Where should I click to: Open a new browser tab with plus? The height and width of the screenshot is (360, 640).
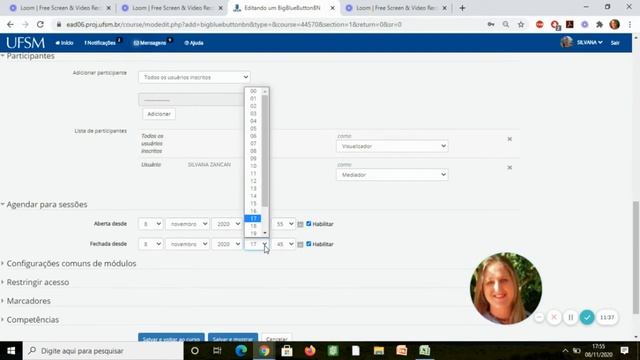[x=462, y=8]
